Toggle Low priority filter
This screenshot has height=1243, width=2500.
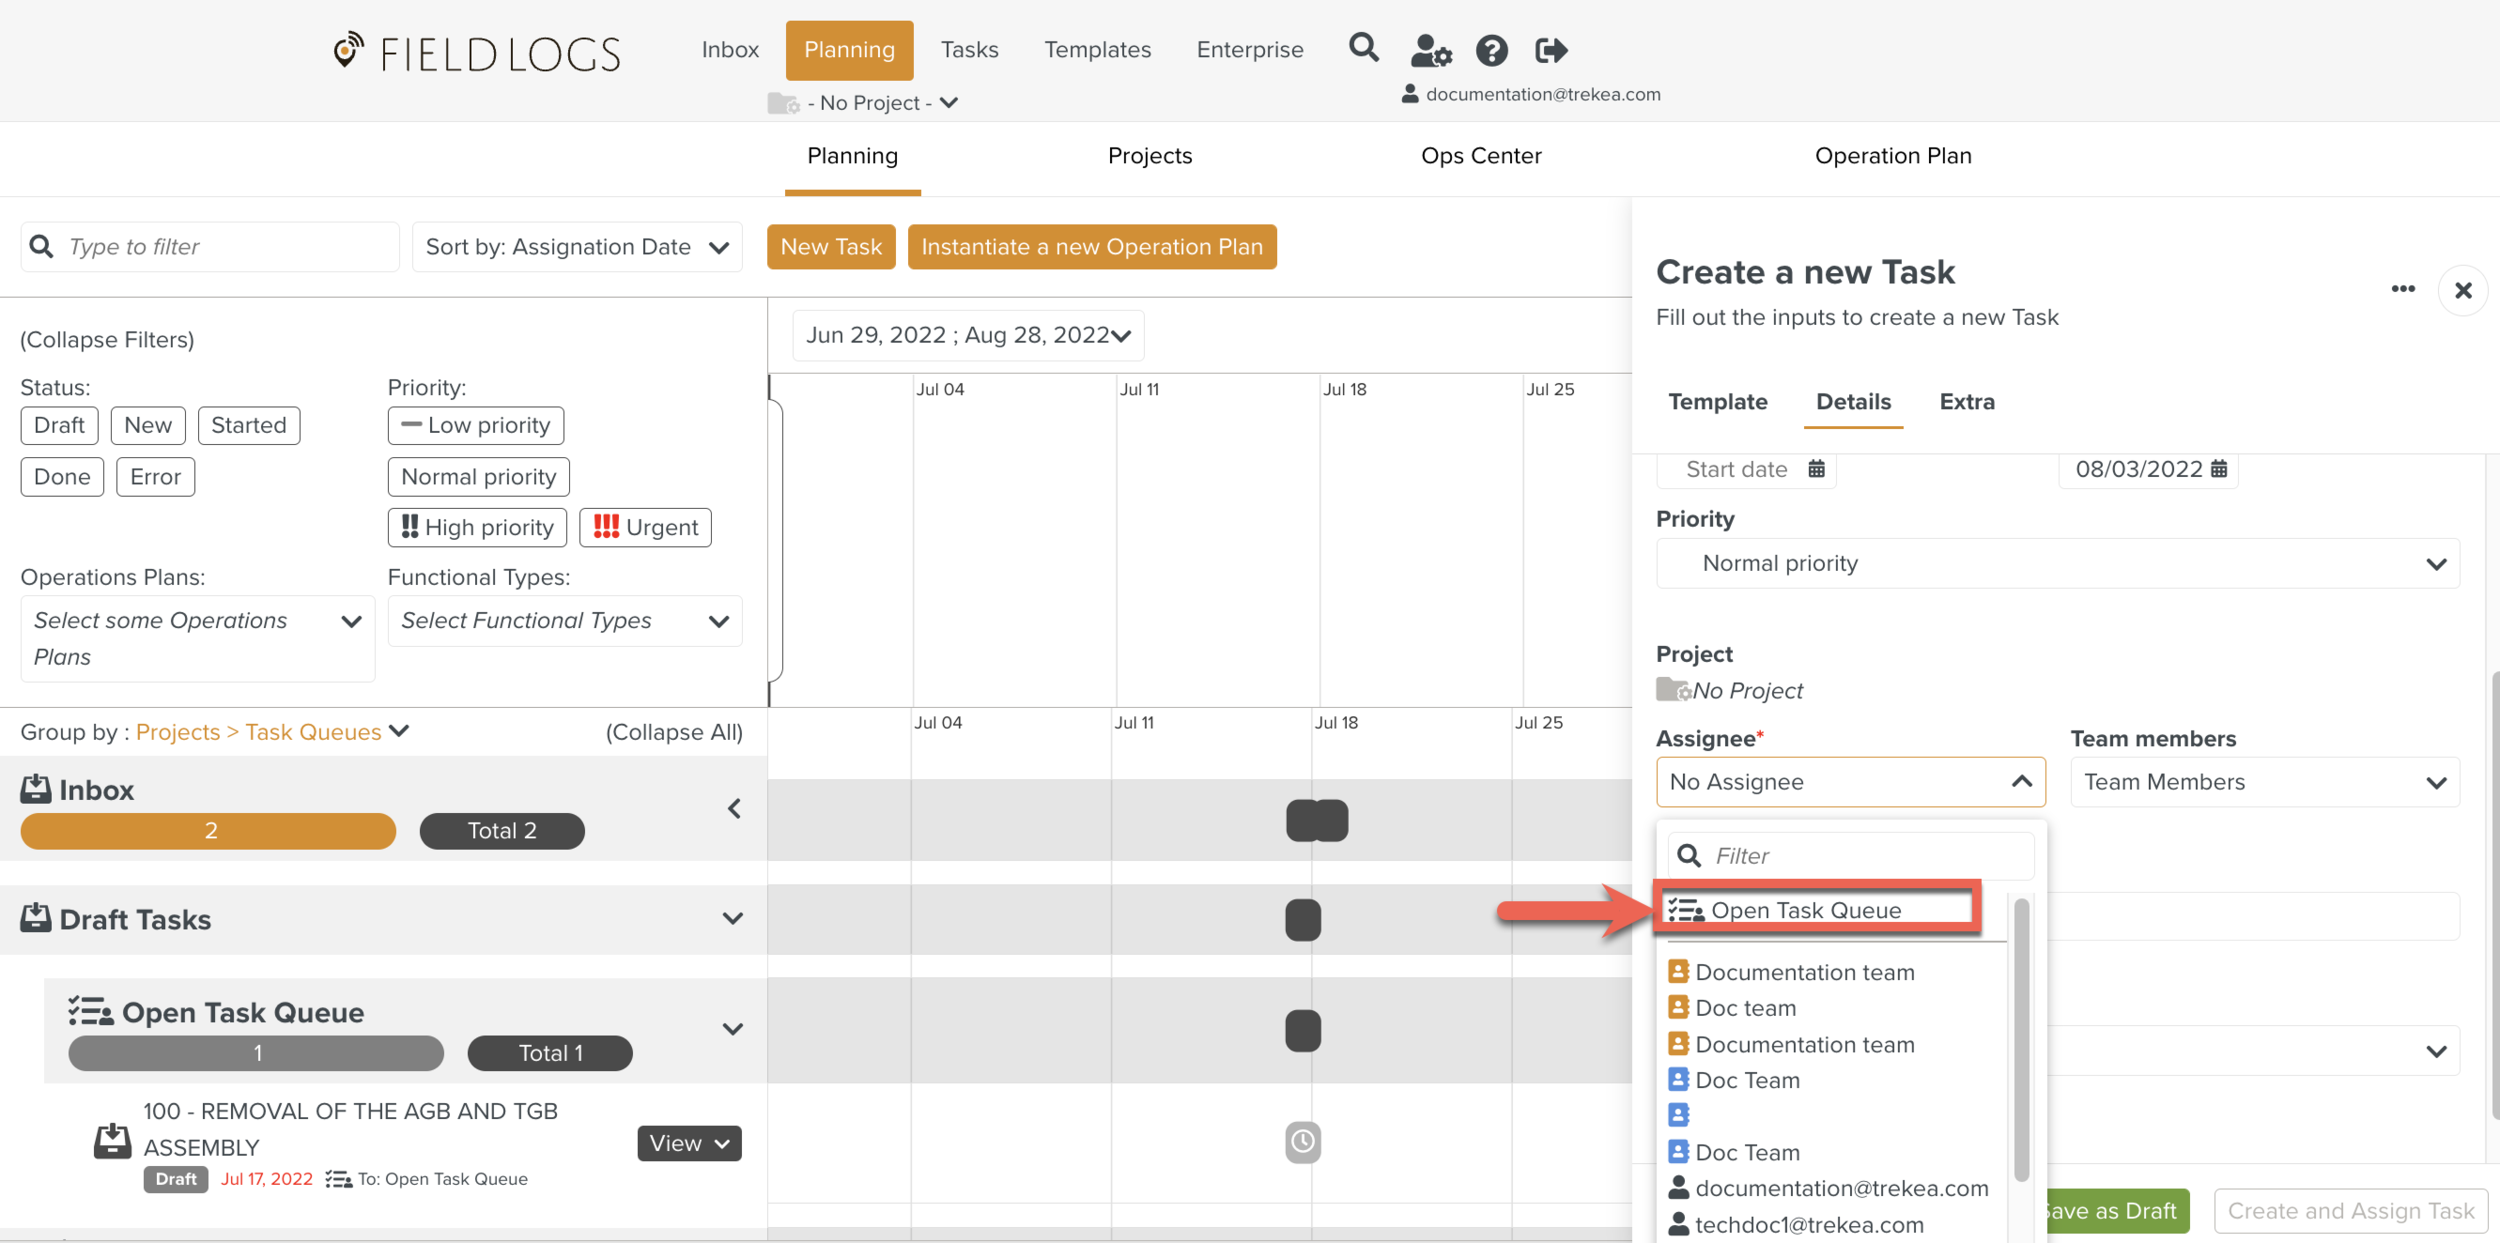[x=476, y=425]
